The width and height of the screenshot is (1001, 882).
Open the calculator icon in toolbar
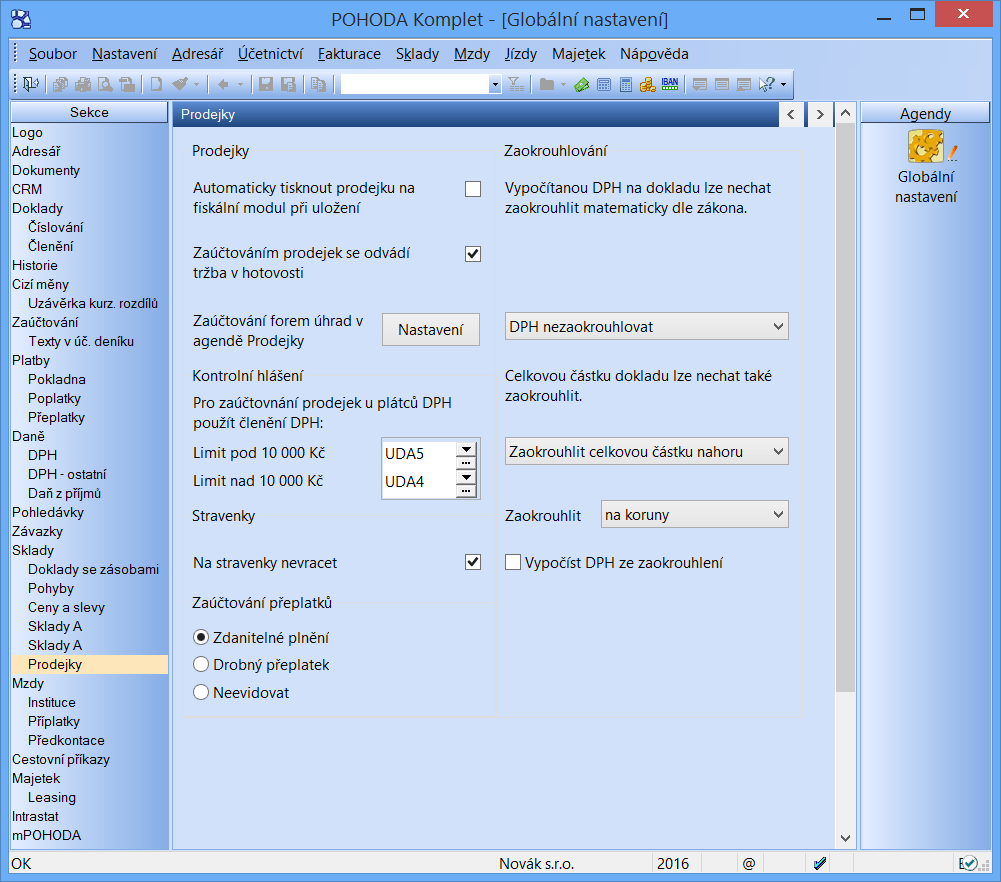pyautogui.click(x=626, y=85)
